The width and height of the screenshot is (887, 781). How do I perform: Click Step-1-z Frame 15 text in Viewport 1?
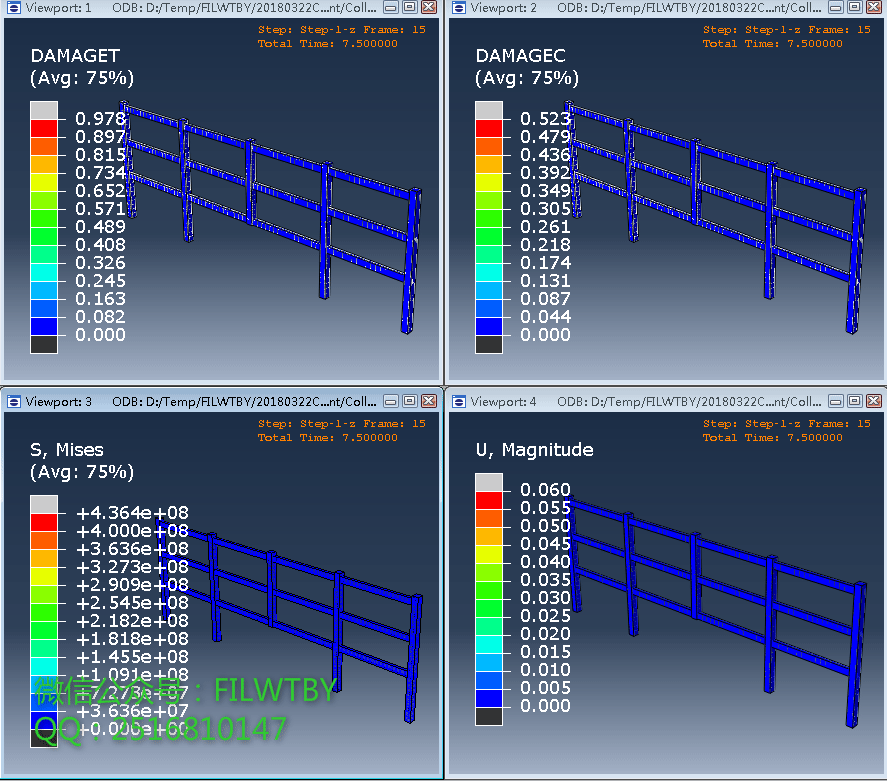coord(342,29)
